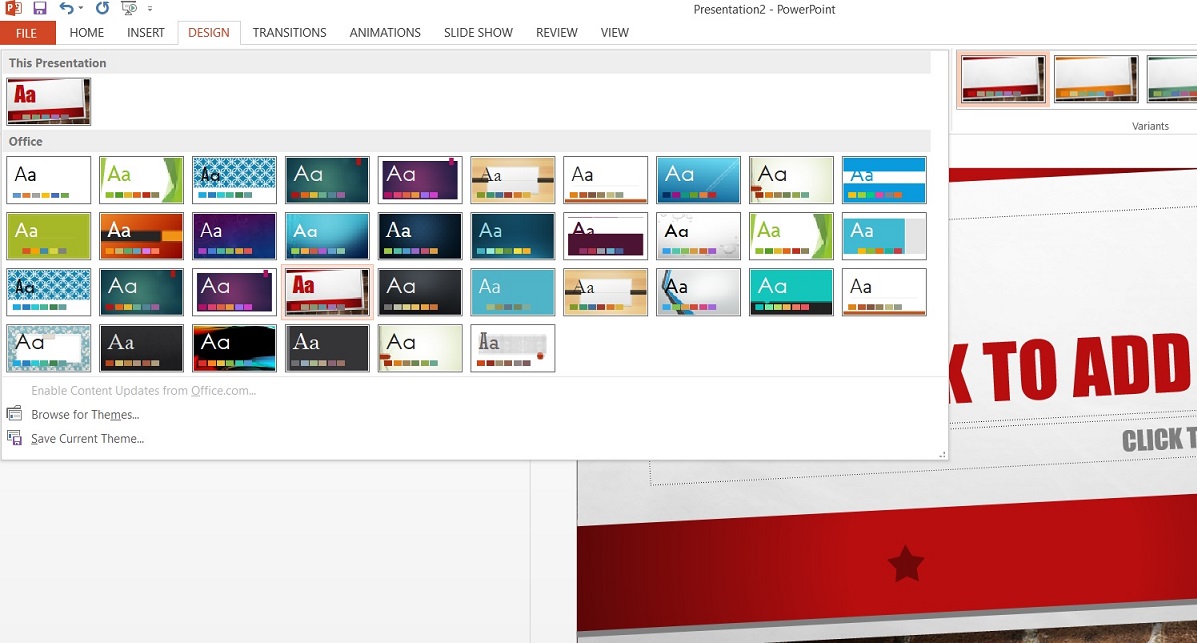Apply the plain white Office theme thumbnail
Screen dimensions: 1197x643
[x=48, y=180]
